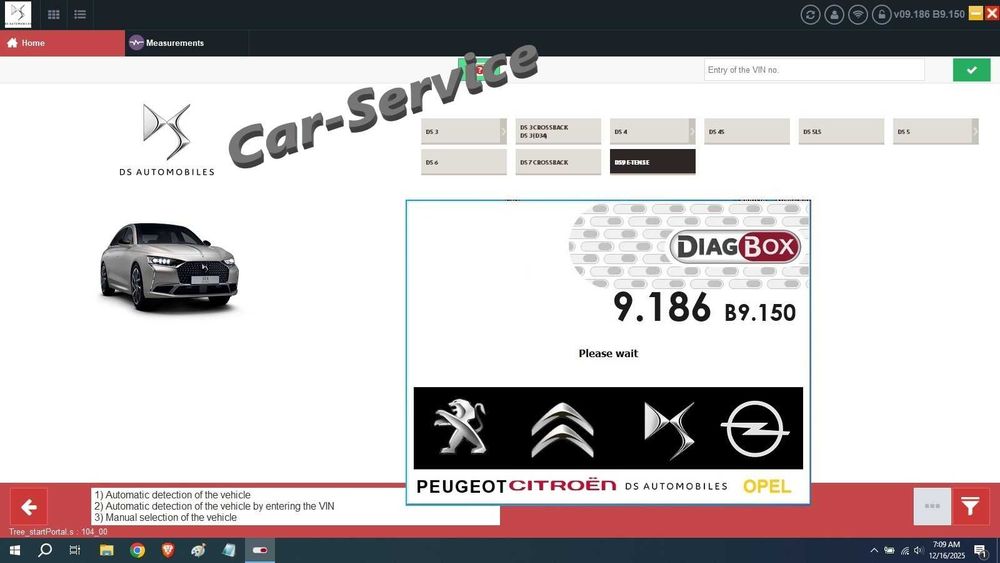Open Windows taskbar search
Viewport: 1000px width, 563px height.
[45, 550]
